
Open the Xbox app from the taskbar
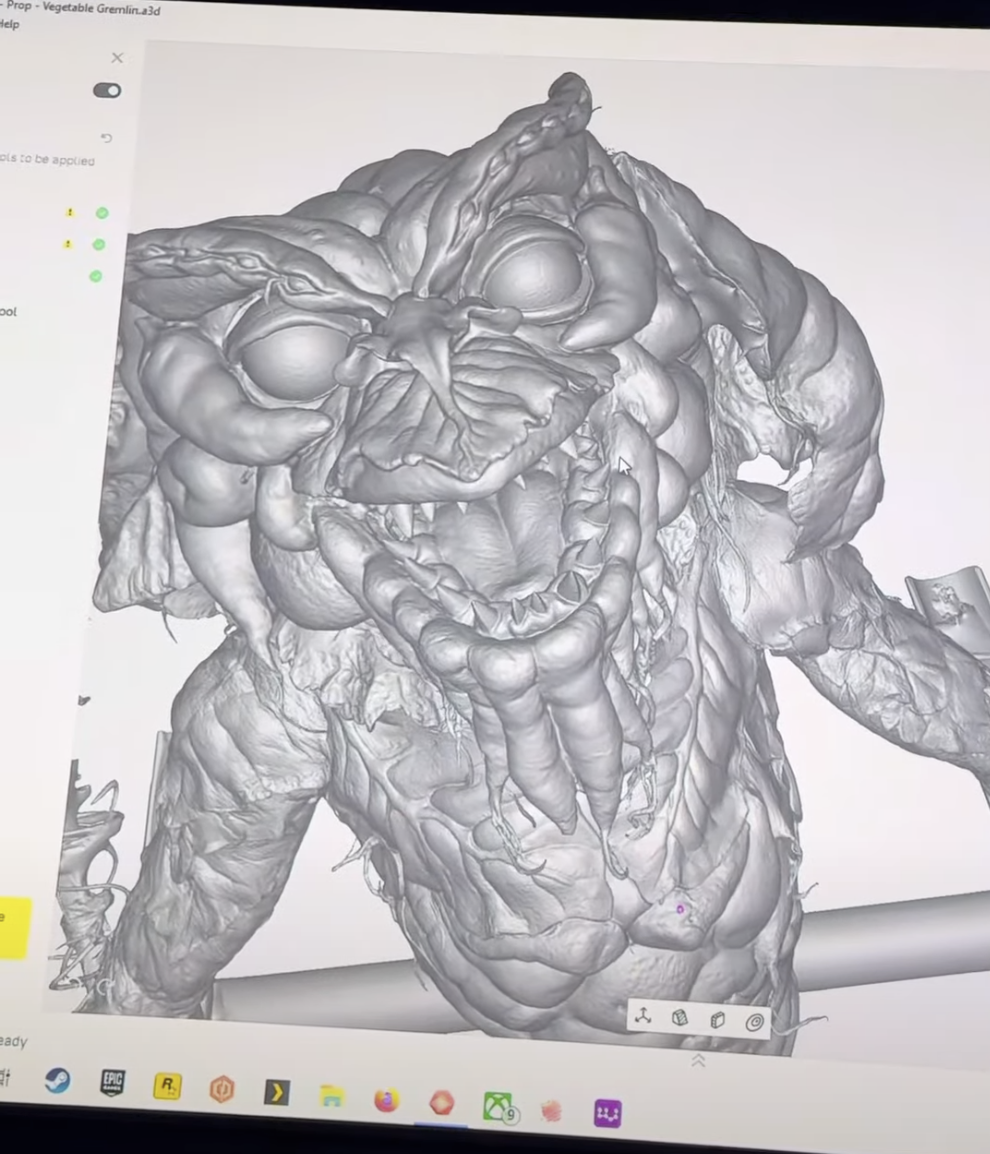pos(497,1110)
